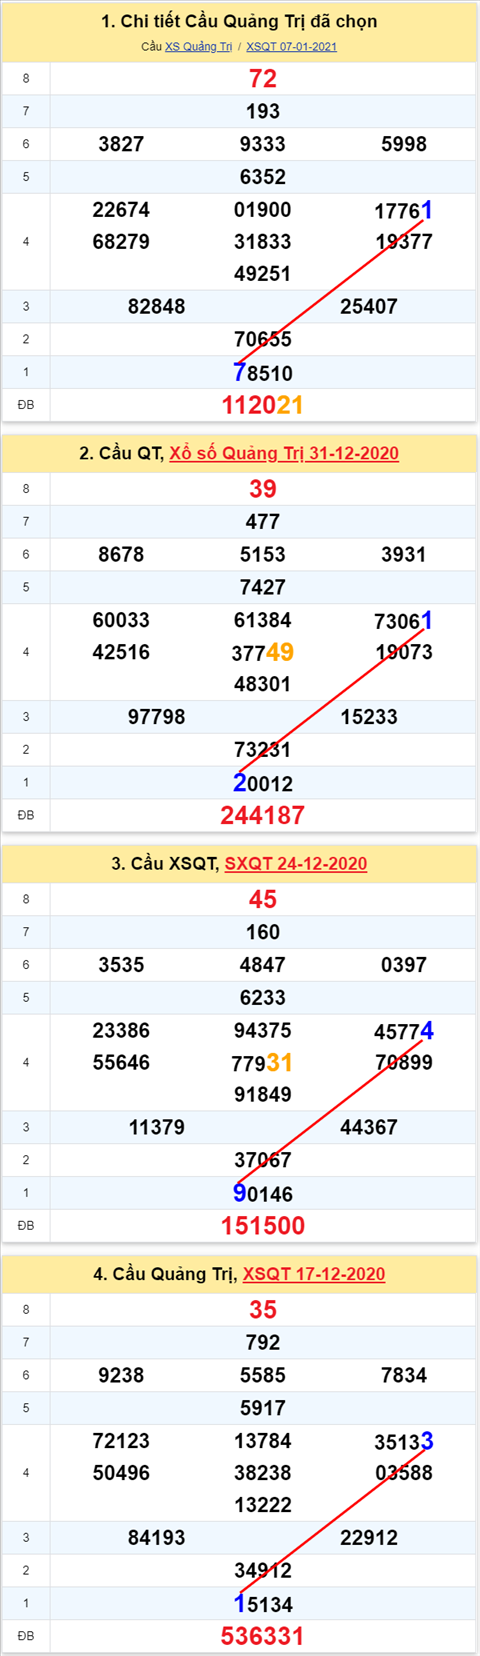Image resolution: width=480 pixels, height=1656 pixels.
Task: Click the number 5153
Action: click(x=263, y=554)
